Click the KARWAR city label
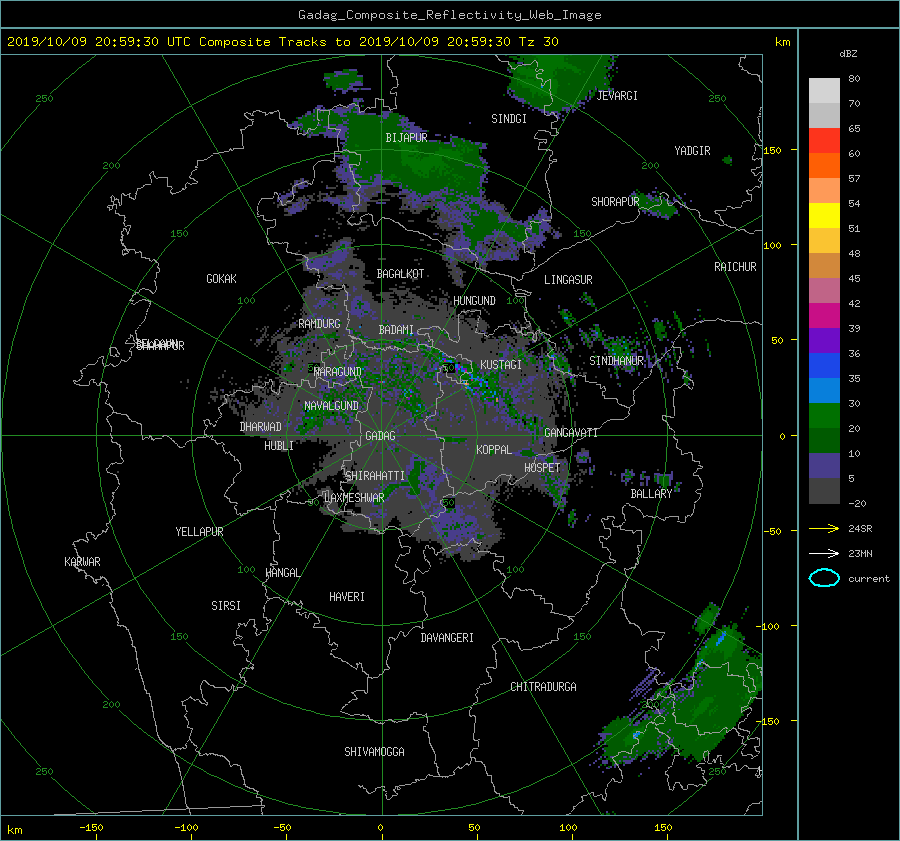 click(x=82, y=562)
